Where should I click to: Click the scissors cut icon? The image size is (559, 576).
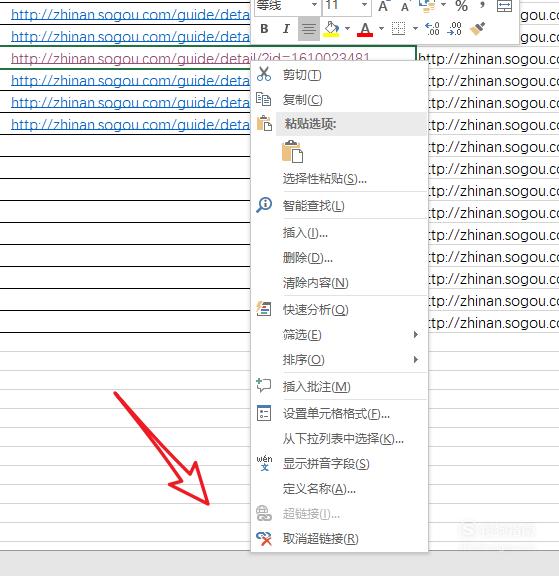click(264, 74)
